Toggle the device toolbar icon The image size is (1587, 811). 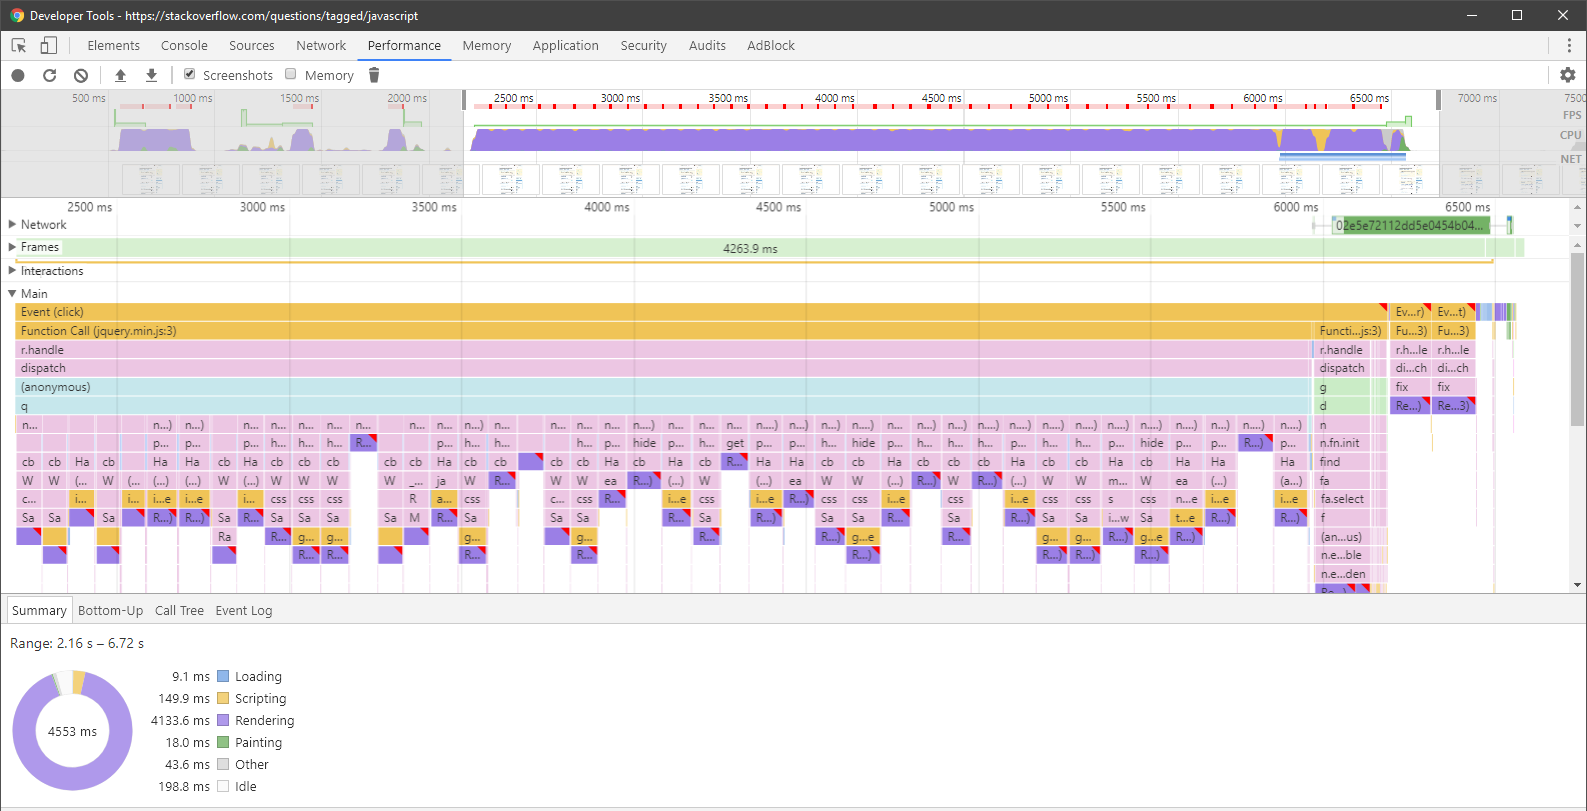[48, 45]
